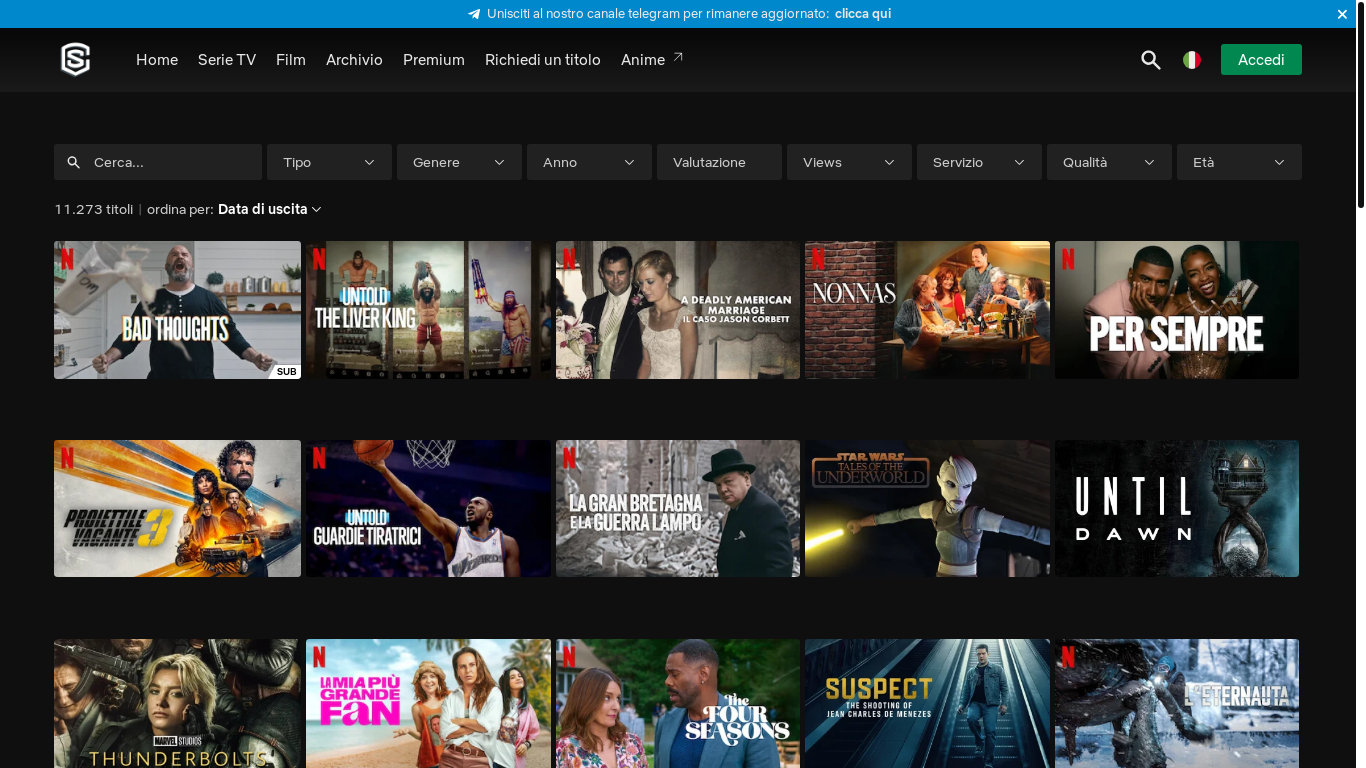
Task: Open La mia più grande fan card
Action: 428,704
